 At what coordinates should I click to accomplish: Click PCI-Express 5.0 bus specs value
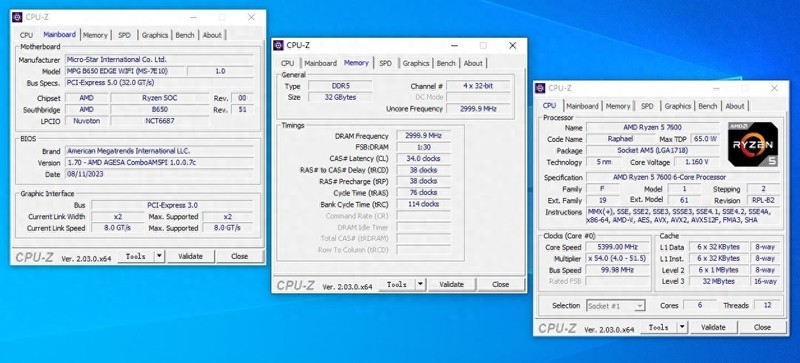(x=159, y=82)
